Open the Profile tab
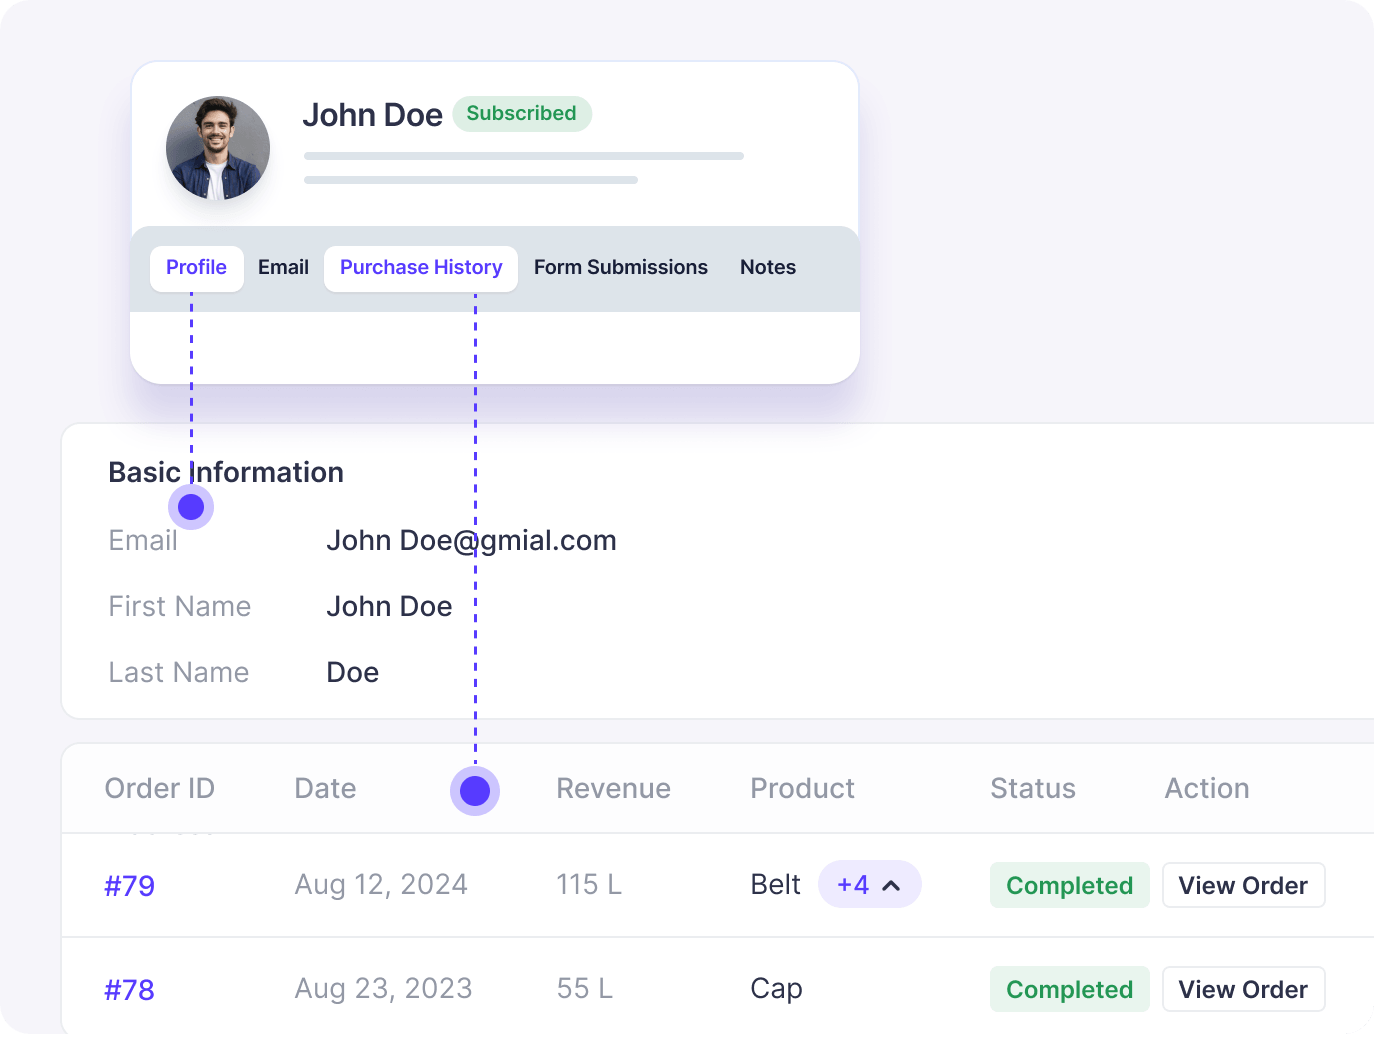1382x1042 pixels. click(197, 268)
